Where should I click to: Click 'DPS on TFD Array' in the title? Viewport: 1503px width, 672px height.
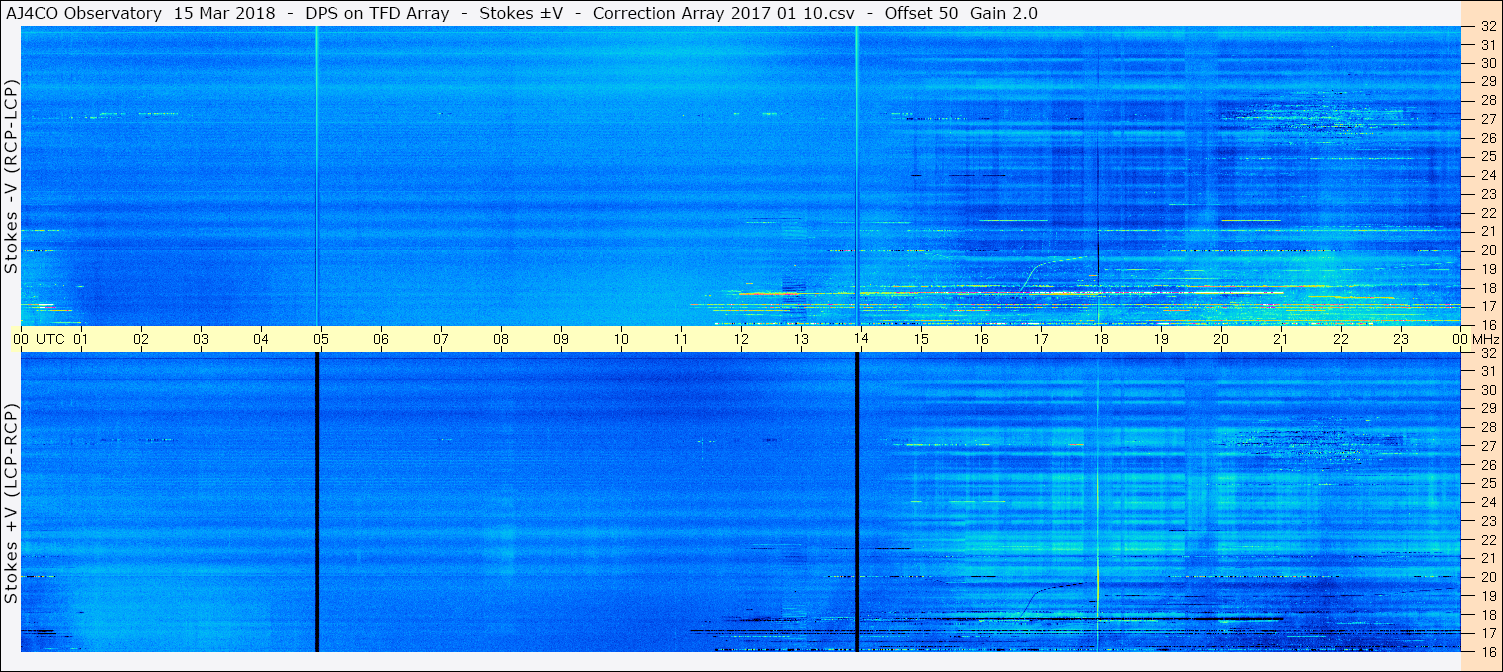[377, 13]
